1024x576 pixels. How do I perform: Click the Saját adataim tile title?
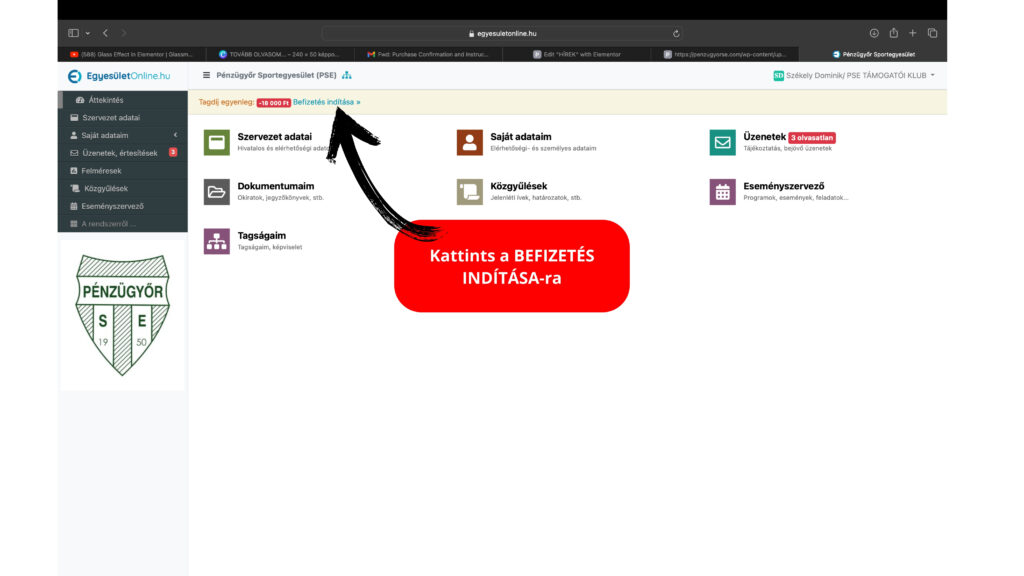click(520, 136)
